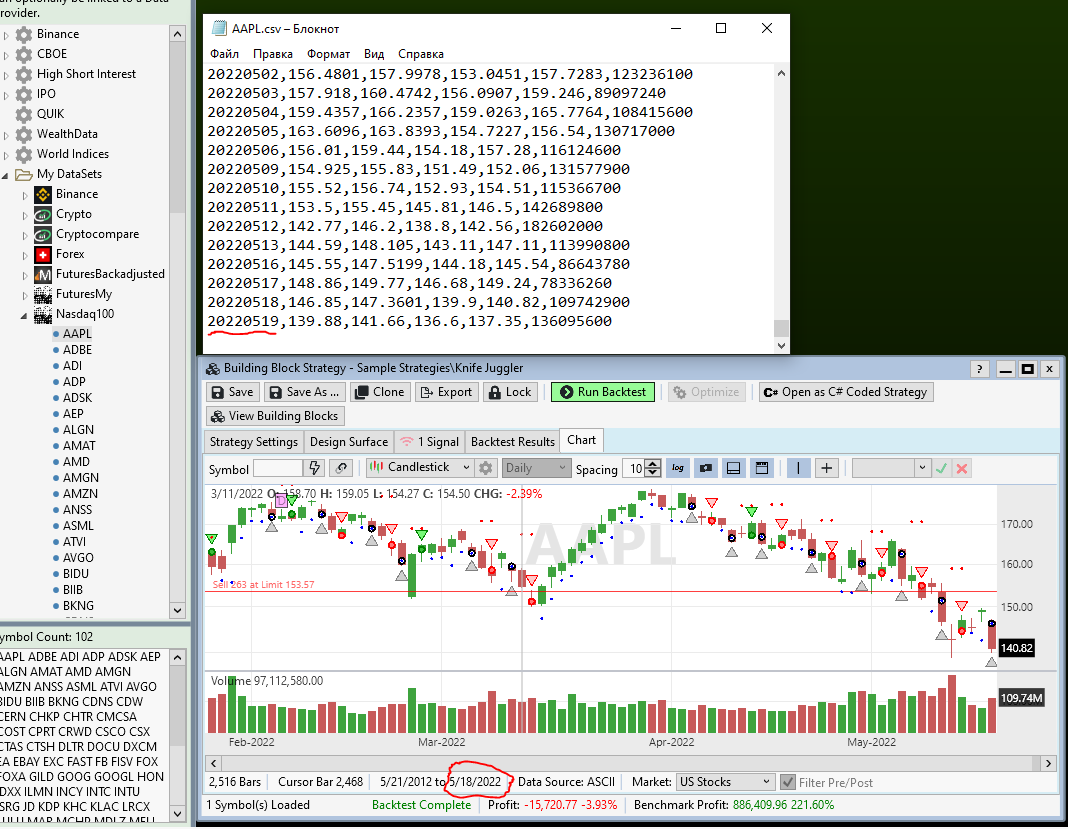
Task: Click the red X icon in chart toolbar
Action: point(962,468)
